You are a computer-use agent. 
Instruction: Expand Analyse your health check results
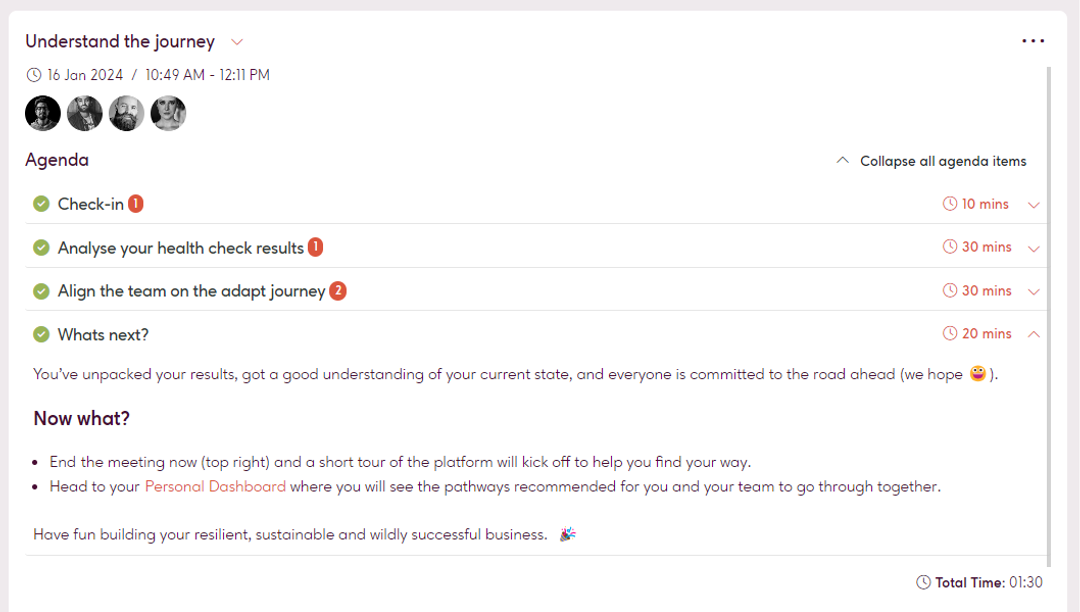click(1034, 247)
